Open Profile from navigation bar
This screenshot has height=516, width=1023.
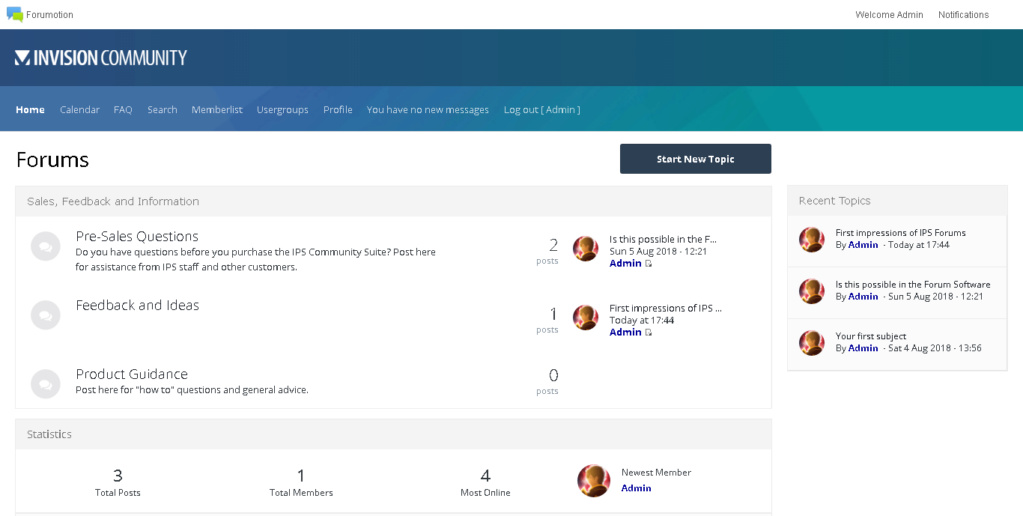coord(337,110)
